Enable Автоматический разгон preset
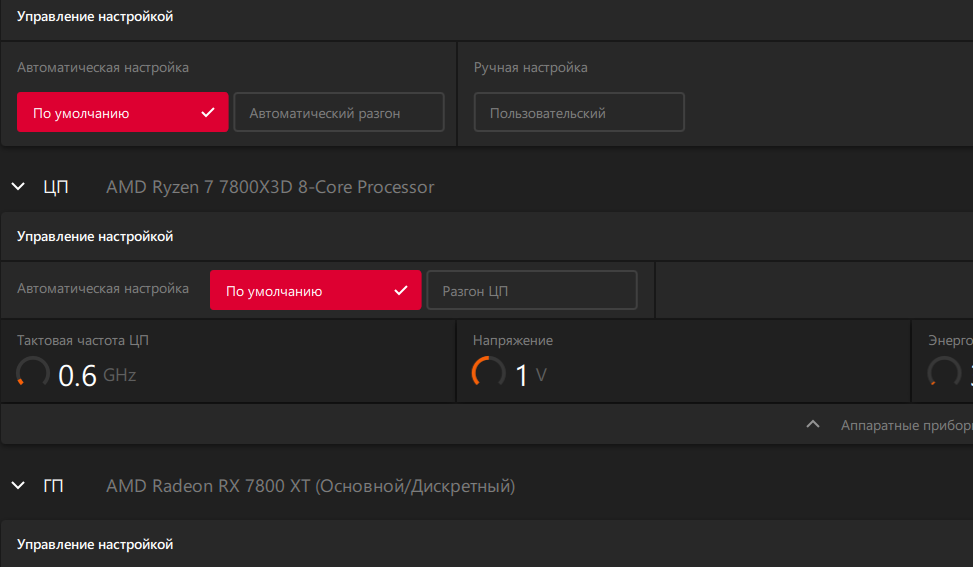The image size is (973, 567). pos(339,112)
